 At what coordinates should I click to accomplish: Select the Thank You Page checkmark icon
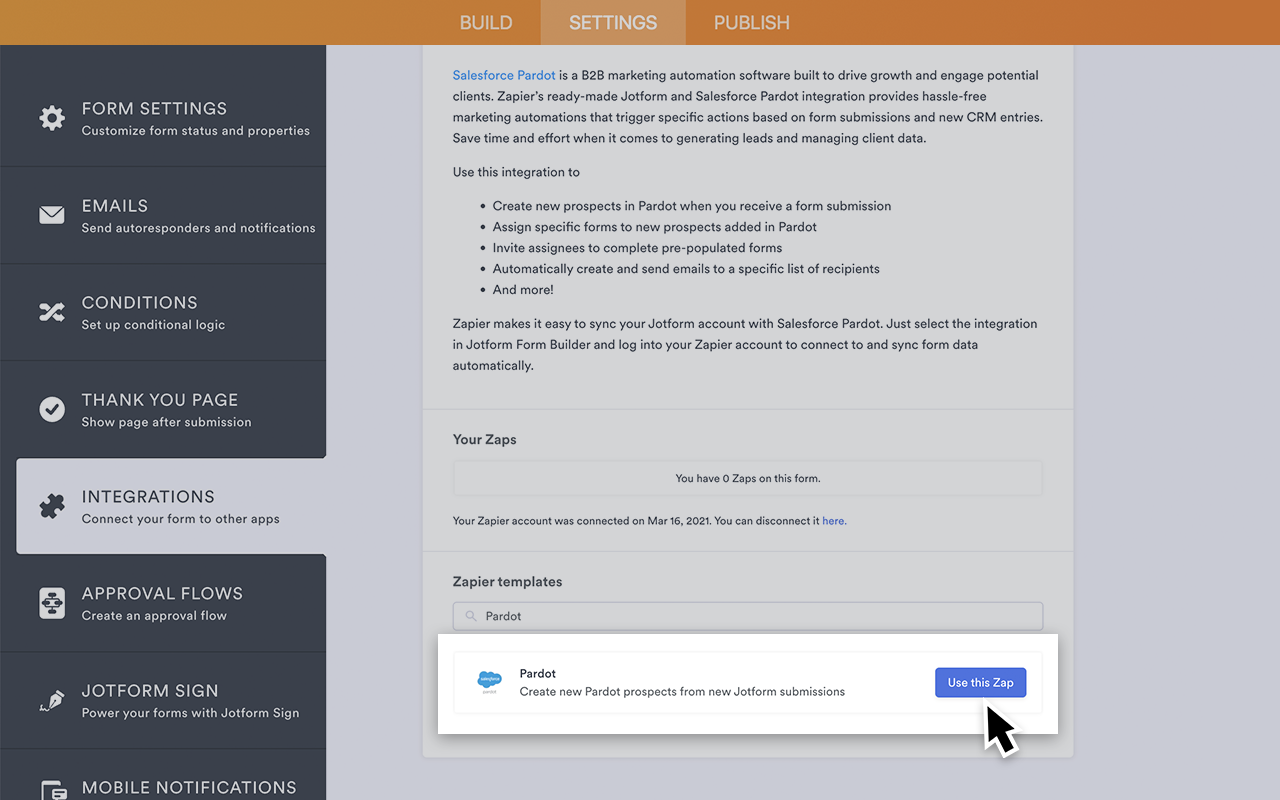[x=52, y=408]
